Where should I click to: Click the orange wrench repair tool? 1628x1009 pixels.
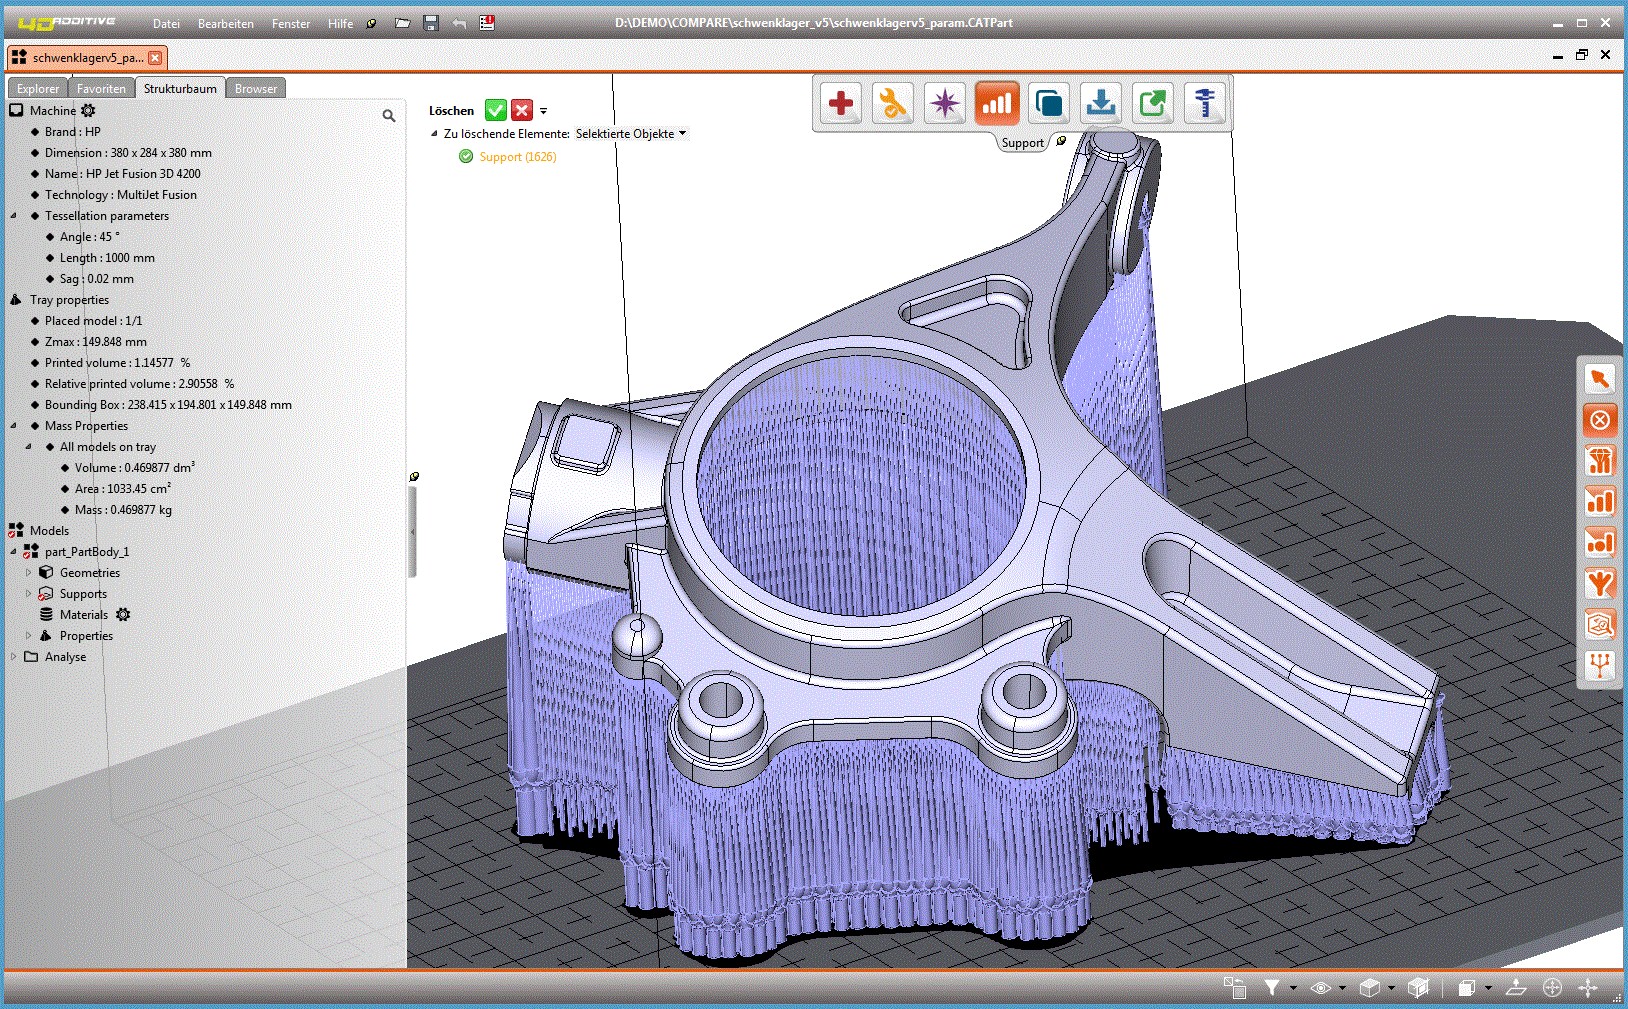[893, 103]
